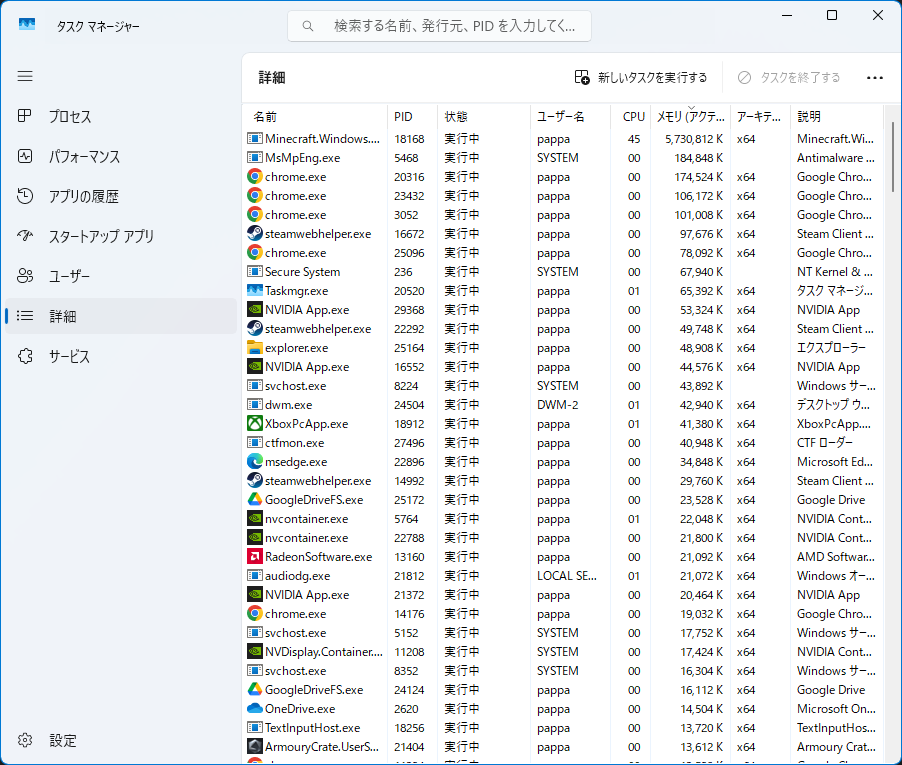This screenshot has height=765, width=902.
Task: Click Steam icon for PID 16672
Action: (x=255, y=234)
